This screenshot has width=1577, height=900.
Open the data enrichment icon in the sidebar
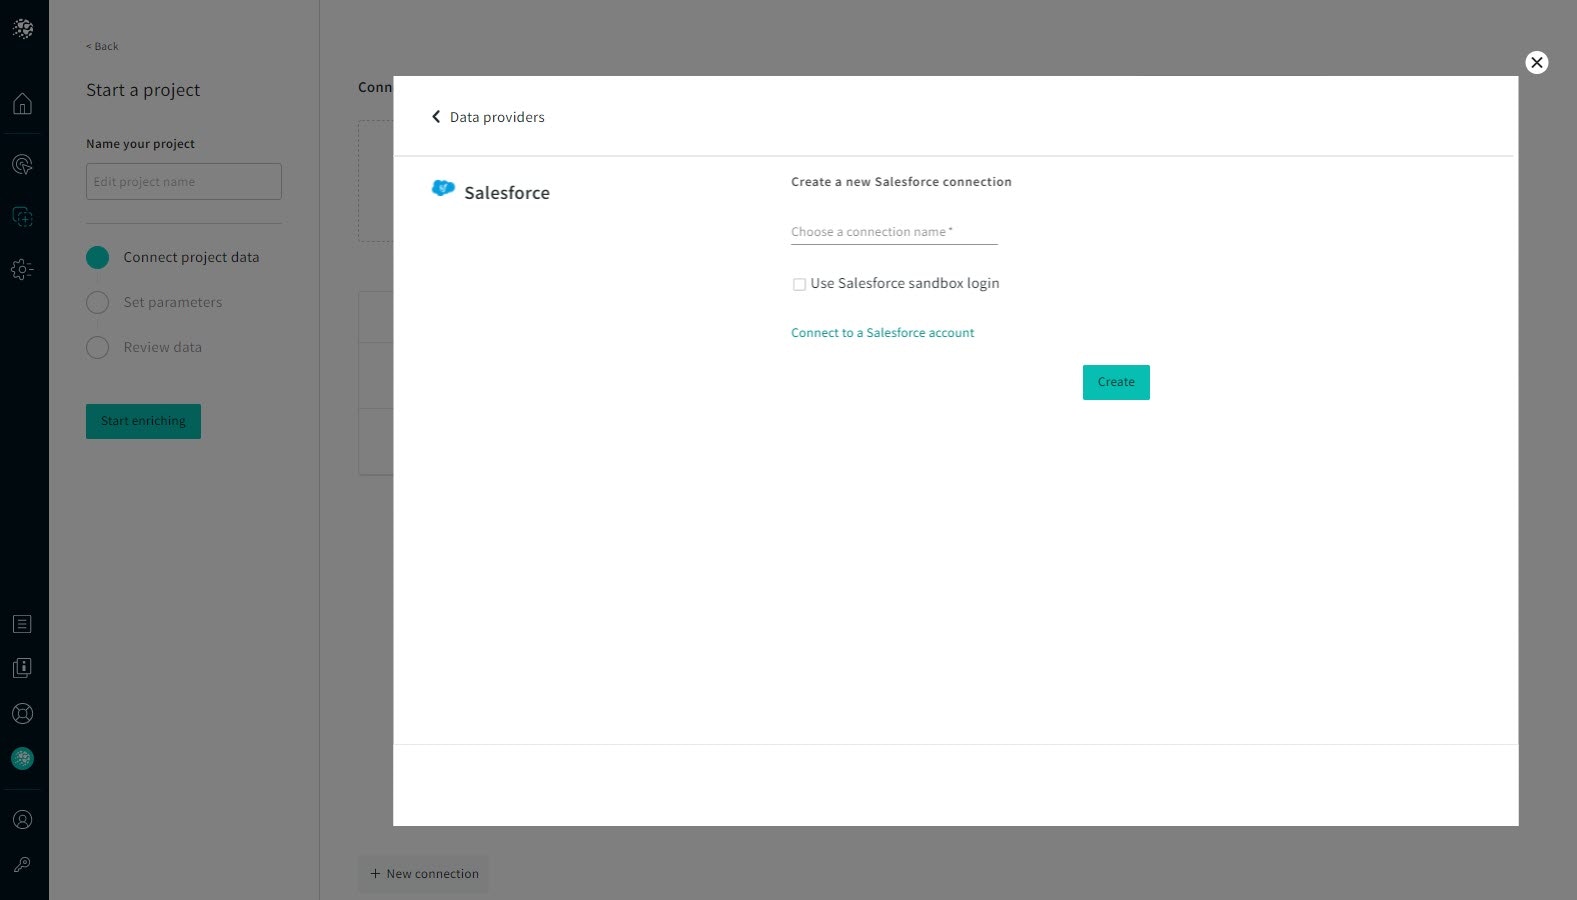(x=22, y=217)
